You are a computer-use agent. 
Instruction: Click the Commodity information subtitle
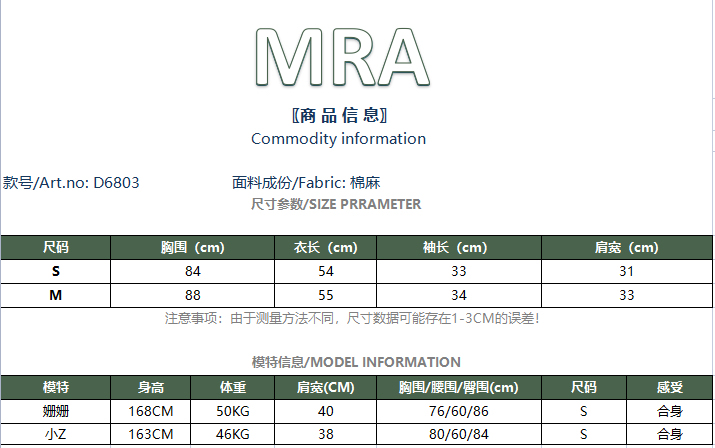[x=338, y=139]
